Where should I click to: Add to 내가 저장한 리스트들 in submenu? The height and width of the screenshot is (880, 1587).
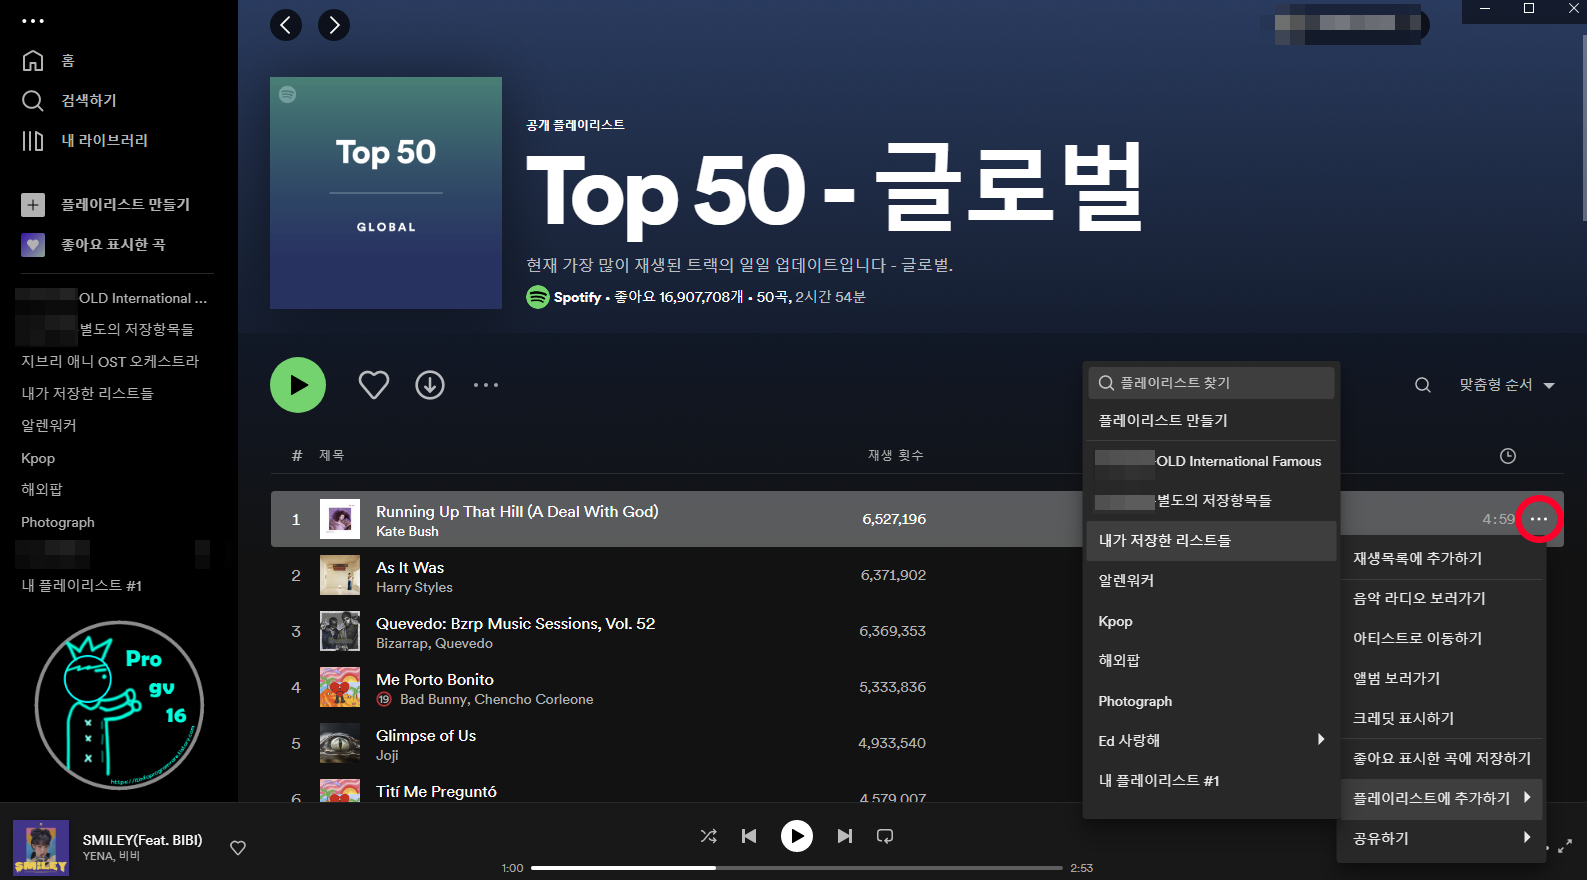point(1211,541)
